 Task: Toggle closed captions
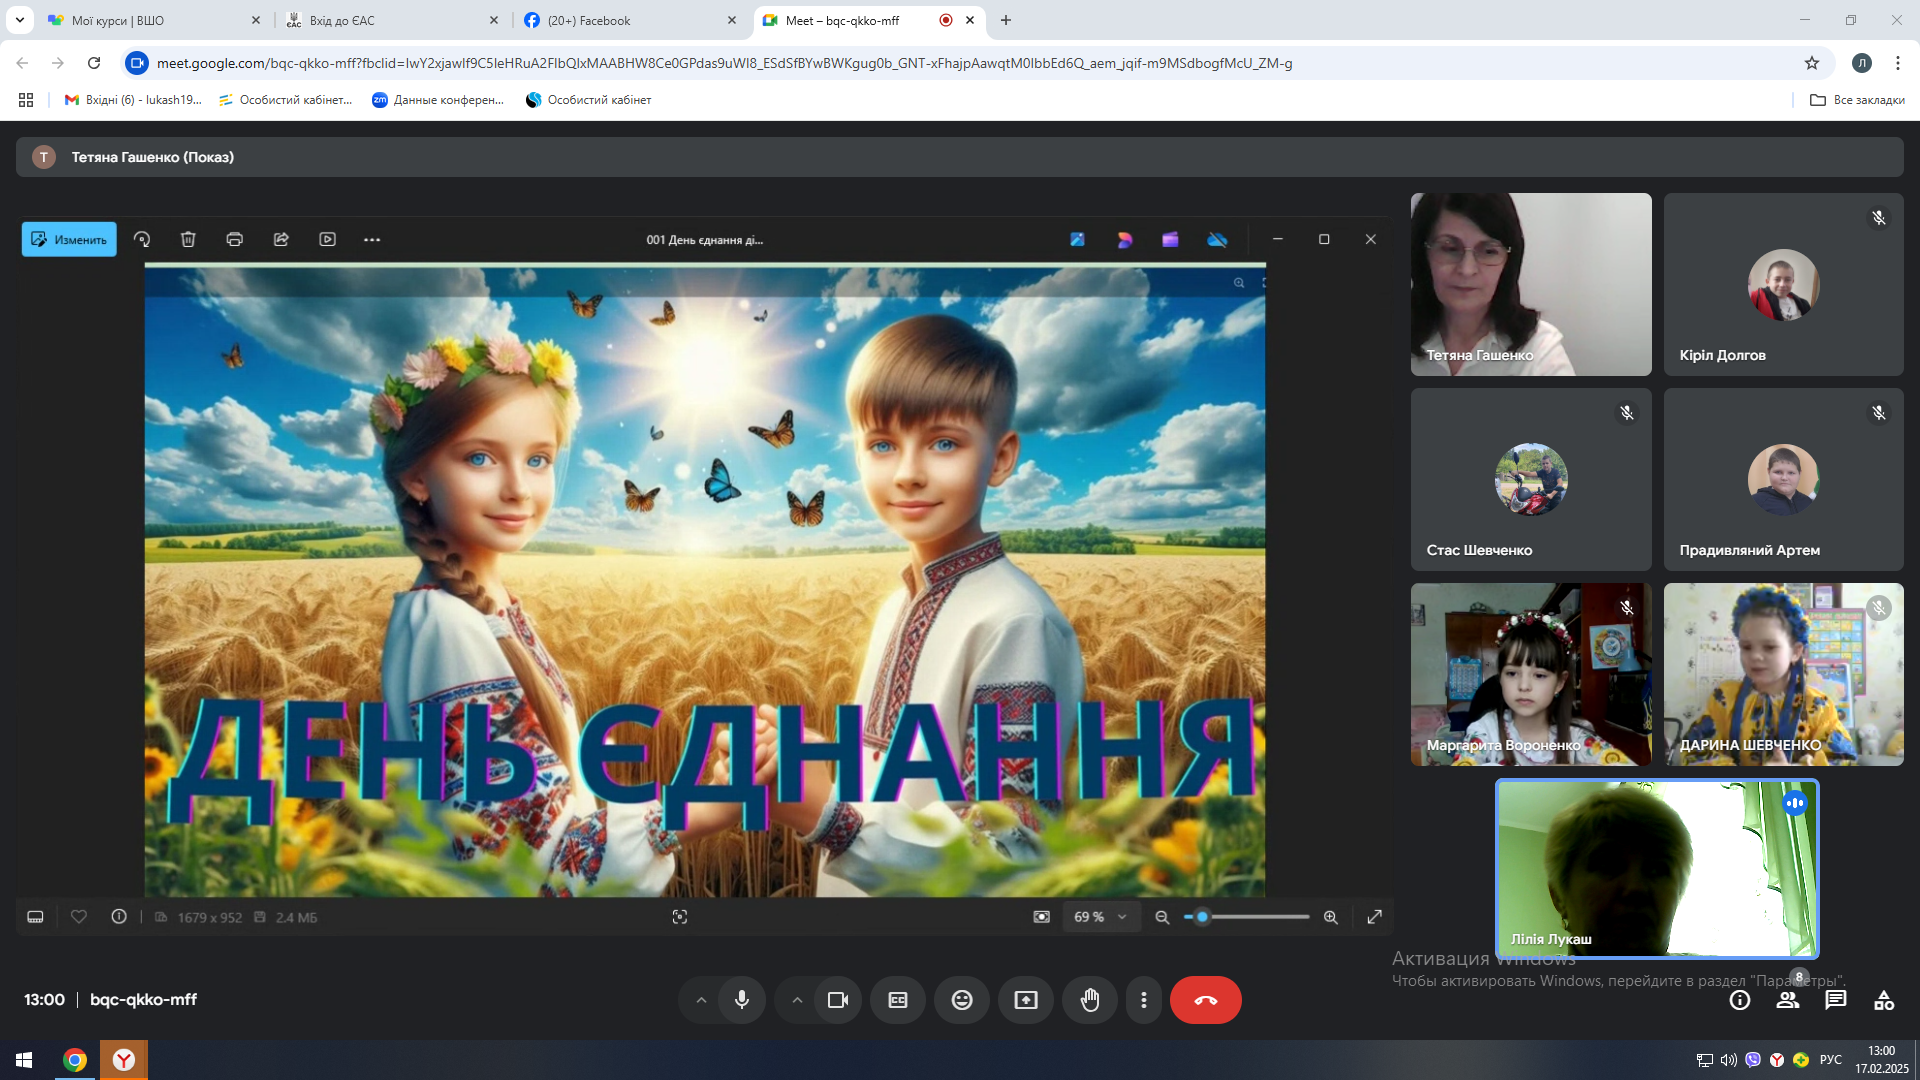(x=897, y=1000)
